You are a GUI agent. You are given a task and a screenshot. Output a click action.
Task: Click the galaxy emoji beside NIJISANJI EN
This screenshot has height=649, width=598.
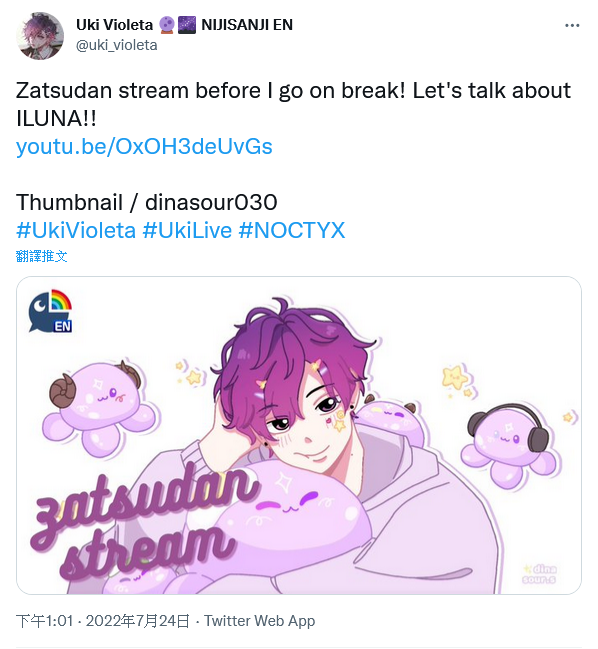(187, 25)
